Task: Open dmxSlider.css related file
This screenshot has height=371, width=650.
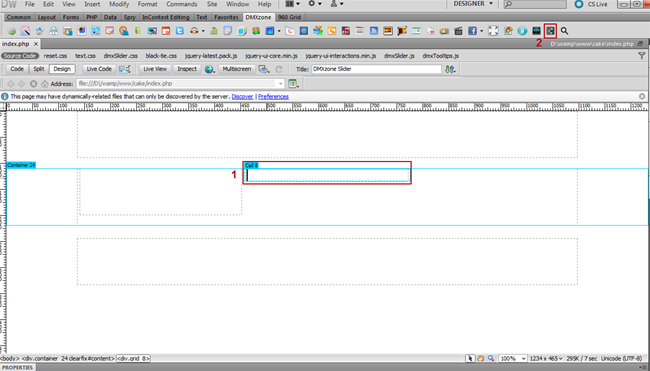Action: click(x=121, y=56)
